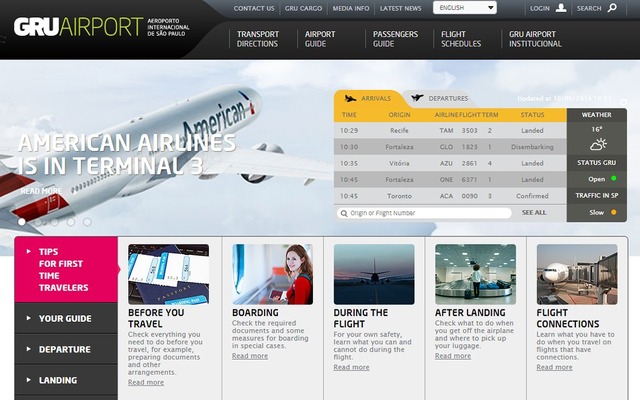The image size is (640, 400).
Task: Click the Flight Connections heading
Action: click(x=568, y=318)
